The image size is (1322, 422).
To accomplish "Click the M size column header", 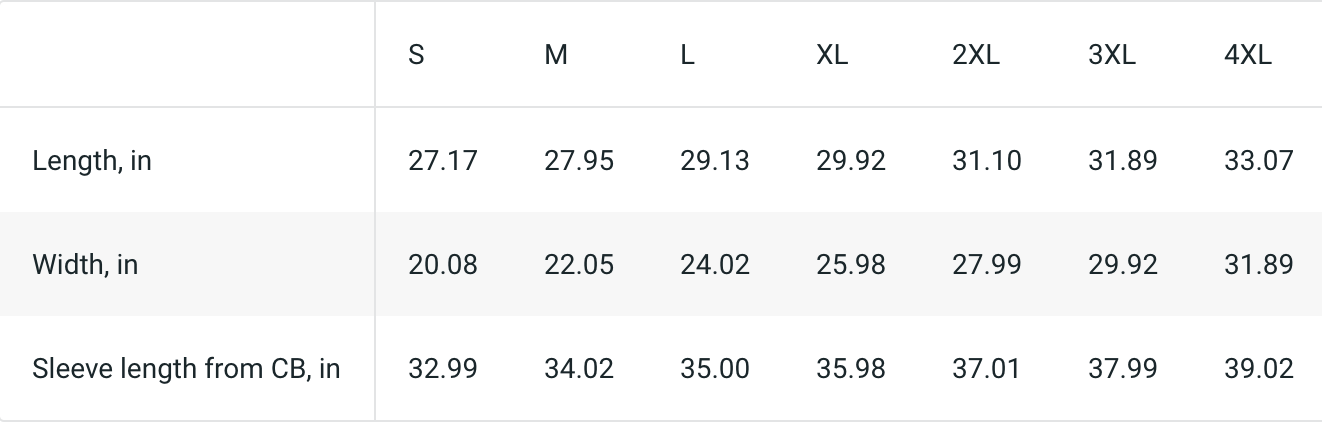I will pyautogui.click(x=556, y=55).
